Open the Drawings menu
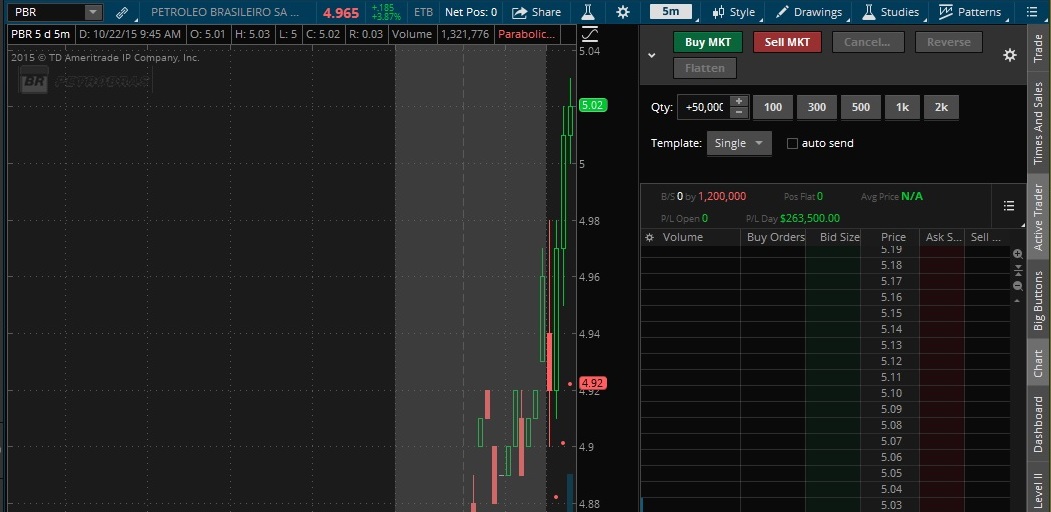The width and height of the screenshot is (1051, 512). click(x=808, y=12)
